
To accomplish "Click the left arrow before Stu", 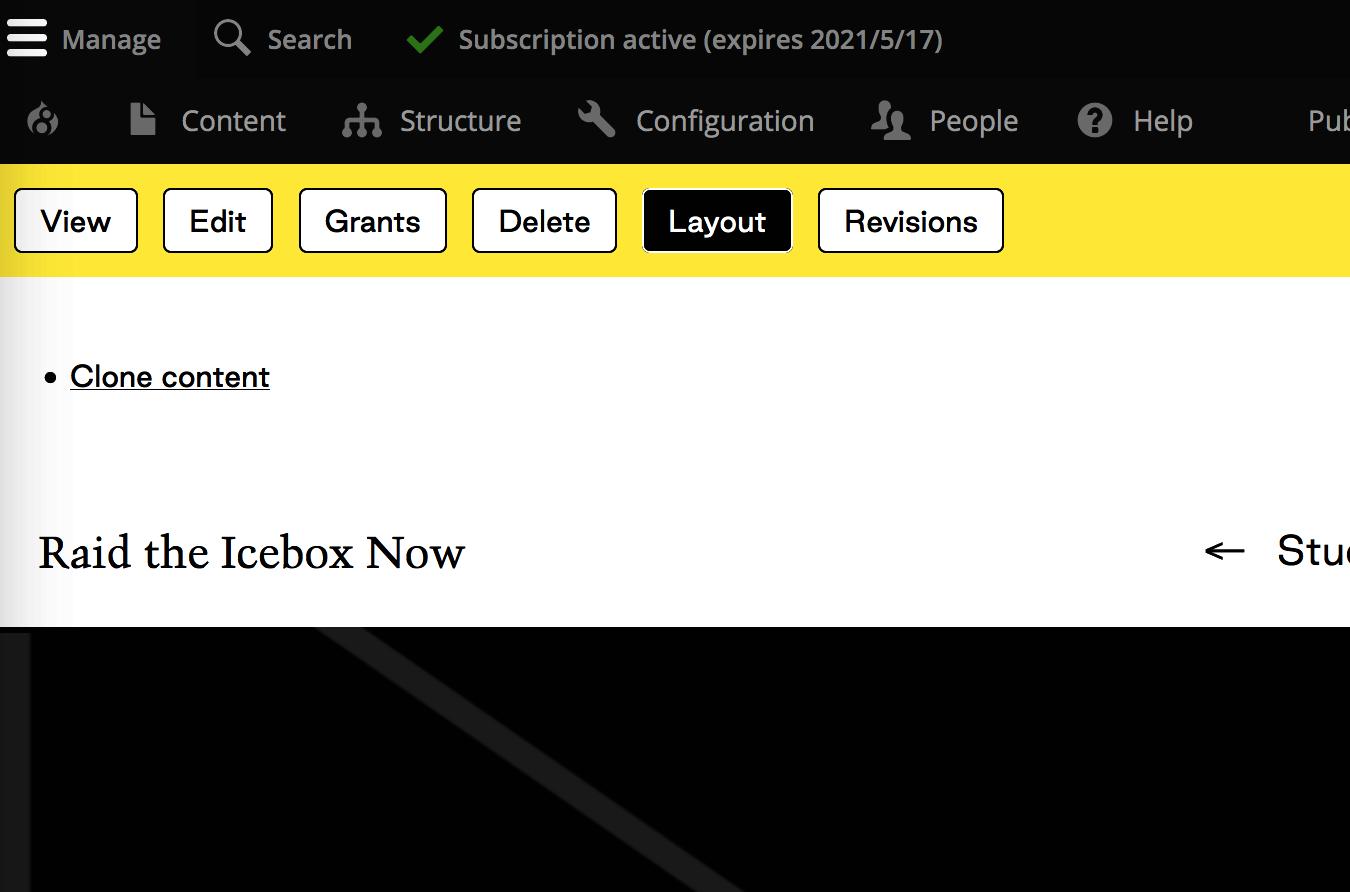I will pyautogui.click(x=1225, y=551).
